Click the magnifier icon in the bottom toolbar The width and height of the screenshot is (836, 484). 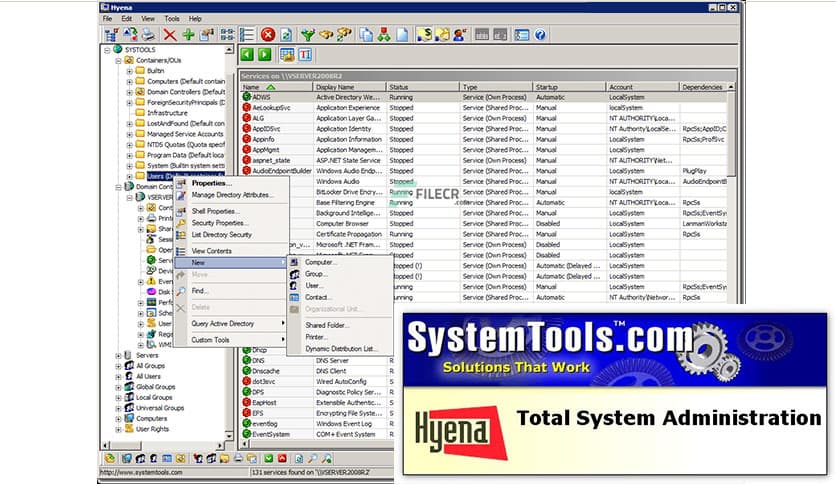[x=312, y=458]
